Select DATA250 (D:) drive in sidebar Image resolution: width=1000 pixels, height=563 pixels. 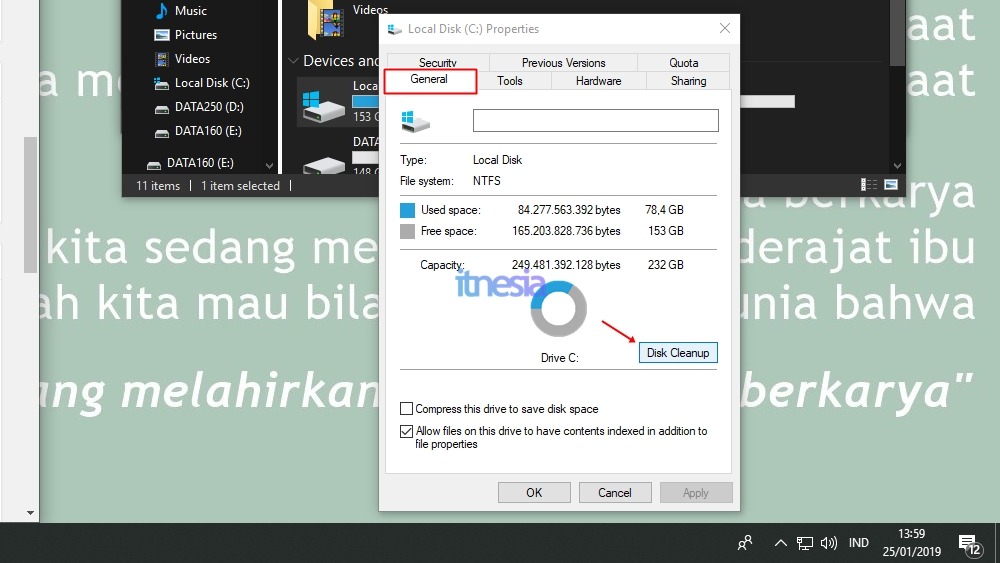208,107
